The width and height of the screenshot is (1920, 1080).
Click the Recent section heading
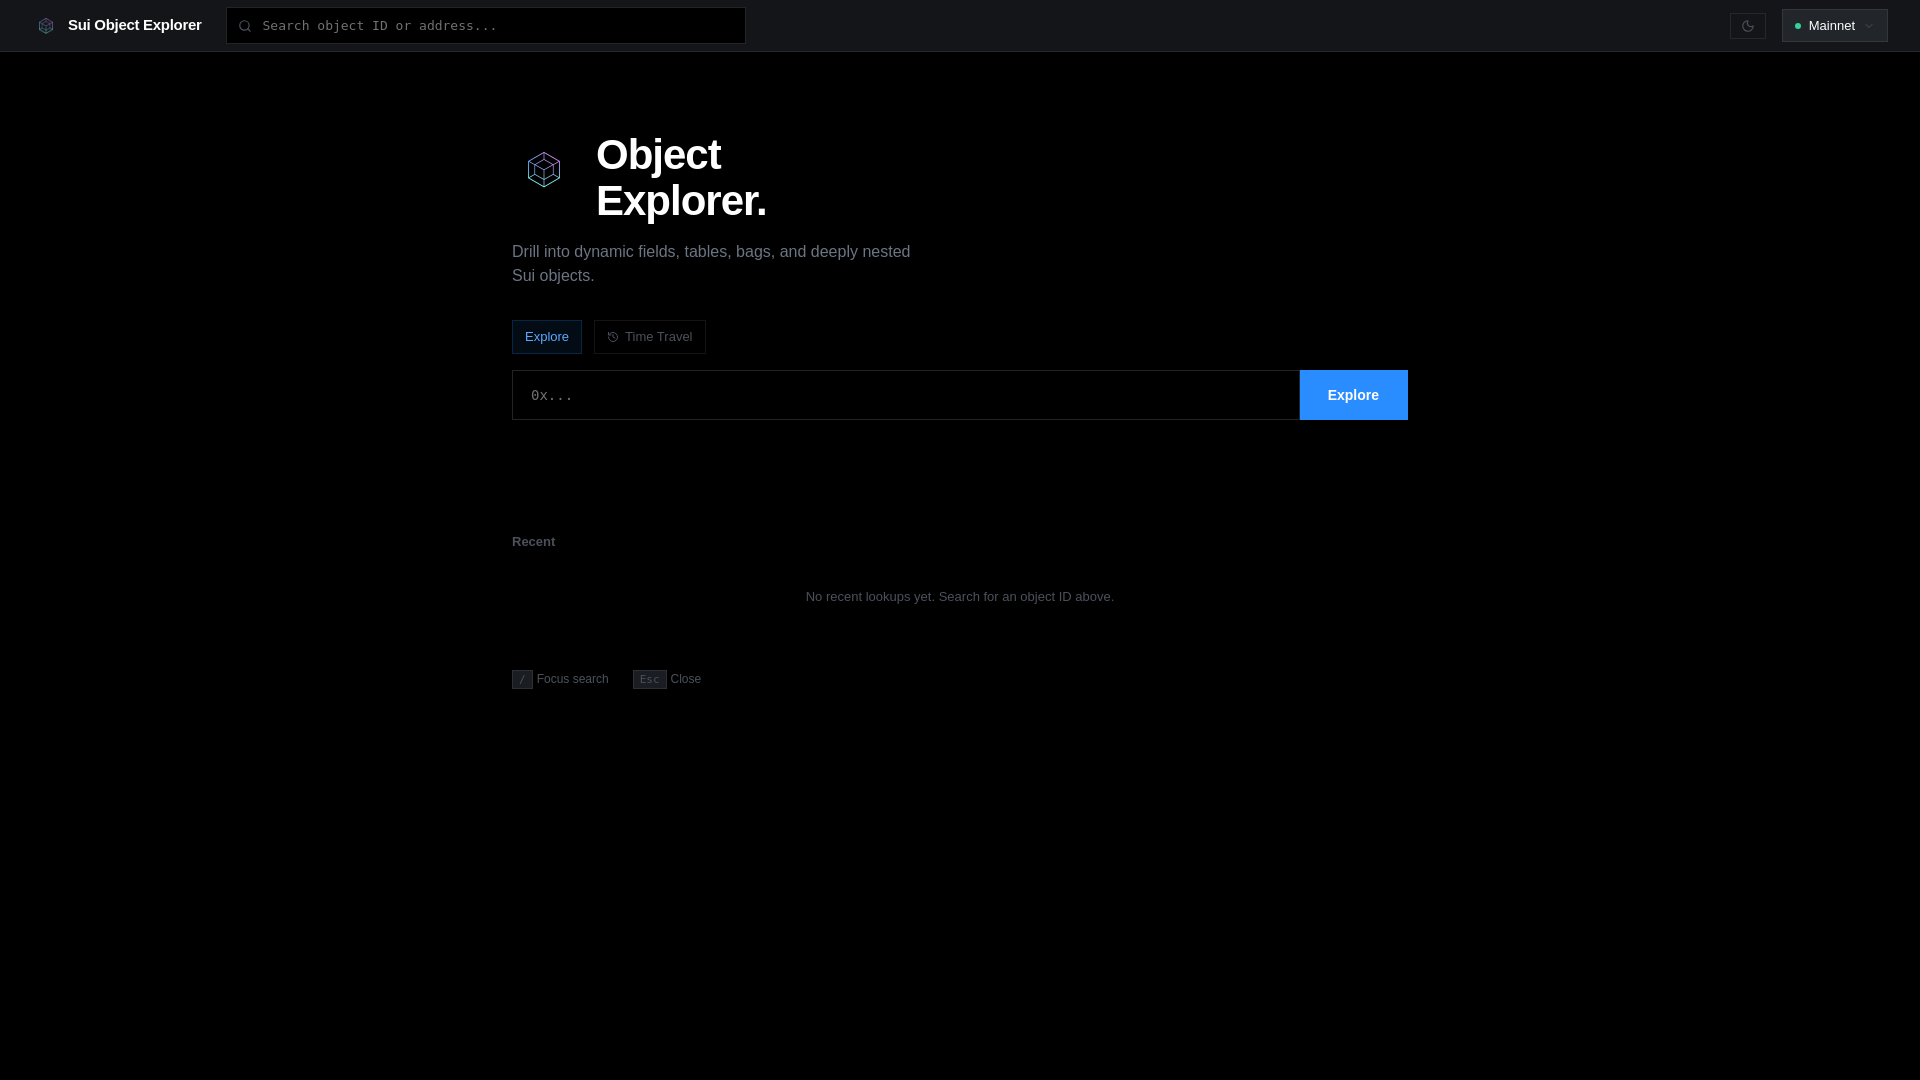[x=533, y=542]
